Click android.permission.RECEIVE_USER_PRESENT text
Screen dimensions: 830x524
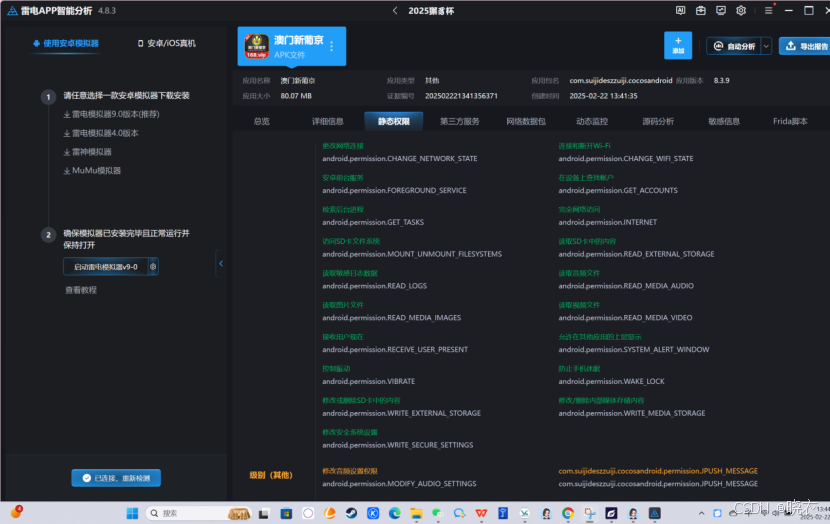click(x=395, y=349)
